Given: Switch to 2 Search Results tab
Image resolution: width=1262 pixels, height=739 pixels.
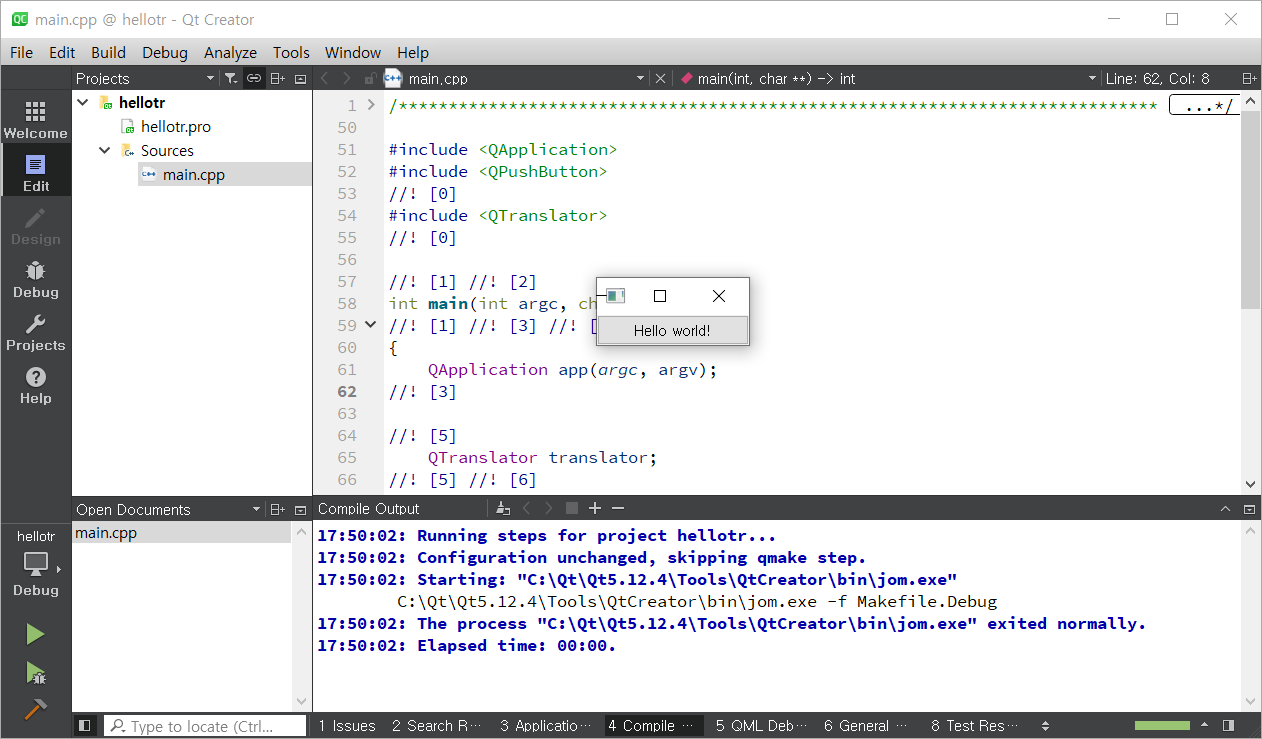Looking at the screenshot, I should pyautogui.click(x=436, y=726).
